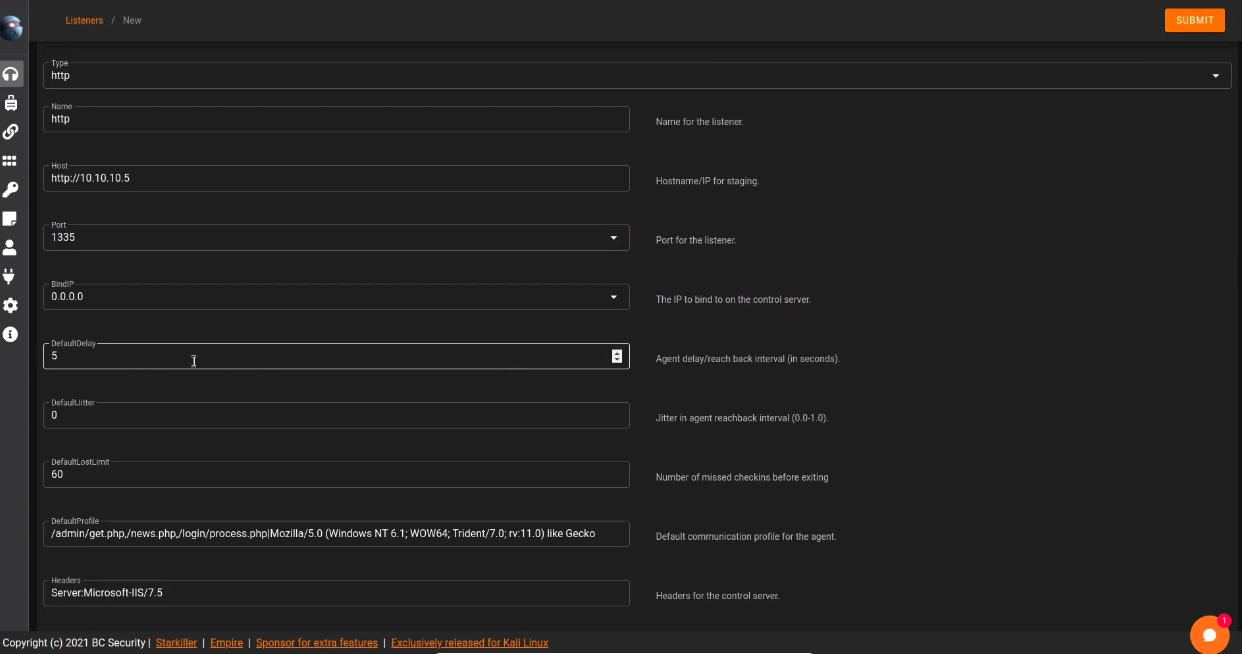Open the Stagers suitcase icon in sidebar

click(x=11, y=103)
